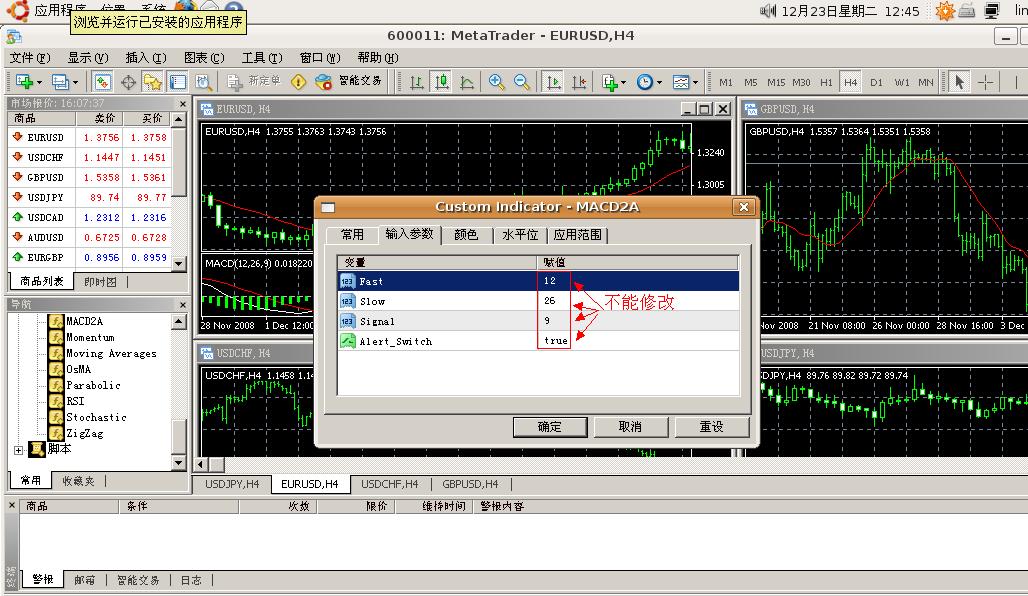1028x596 pixels.
Task: Zoom in on the chart
Action: (496, 82)
